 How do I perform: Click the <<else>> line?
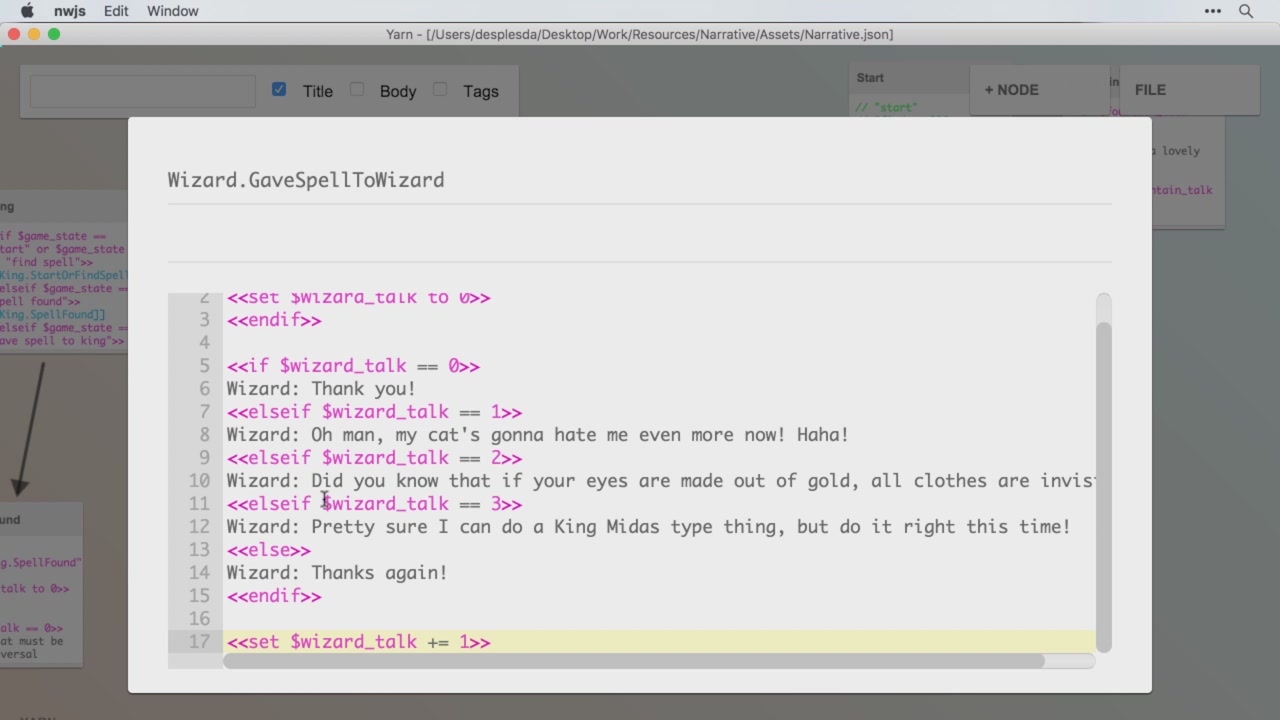(269, 550)
